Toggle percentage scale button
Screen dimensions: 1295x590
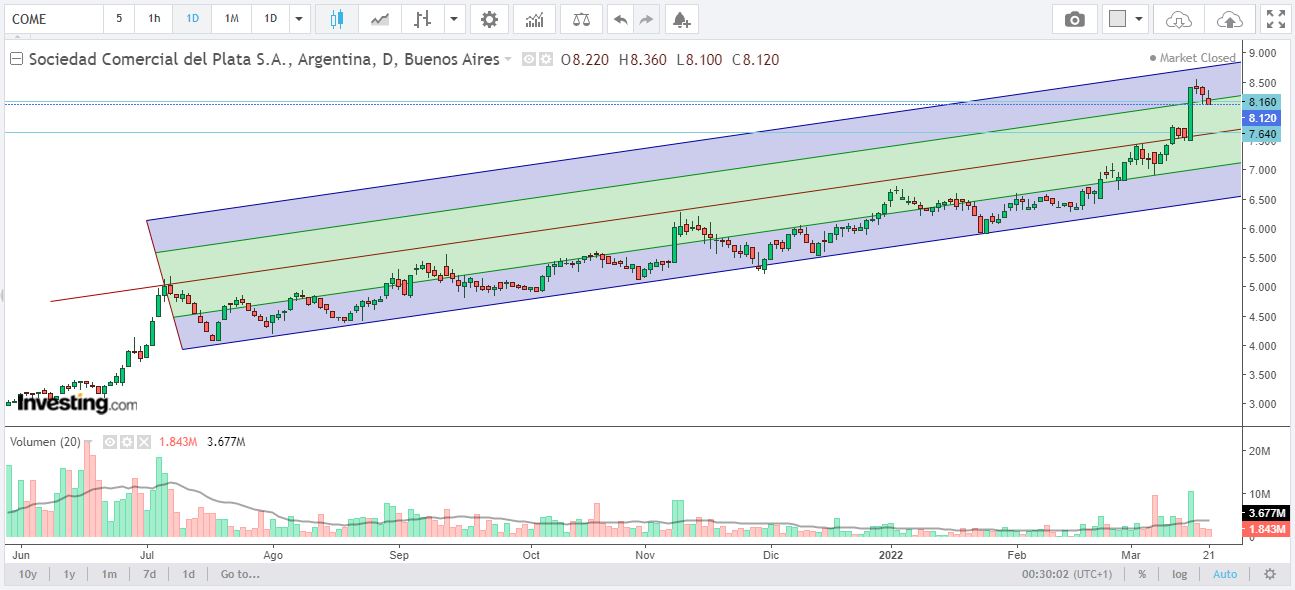pos(1141,574)
